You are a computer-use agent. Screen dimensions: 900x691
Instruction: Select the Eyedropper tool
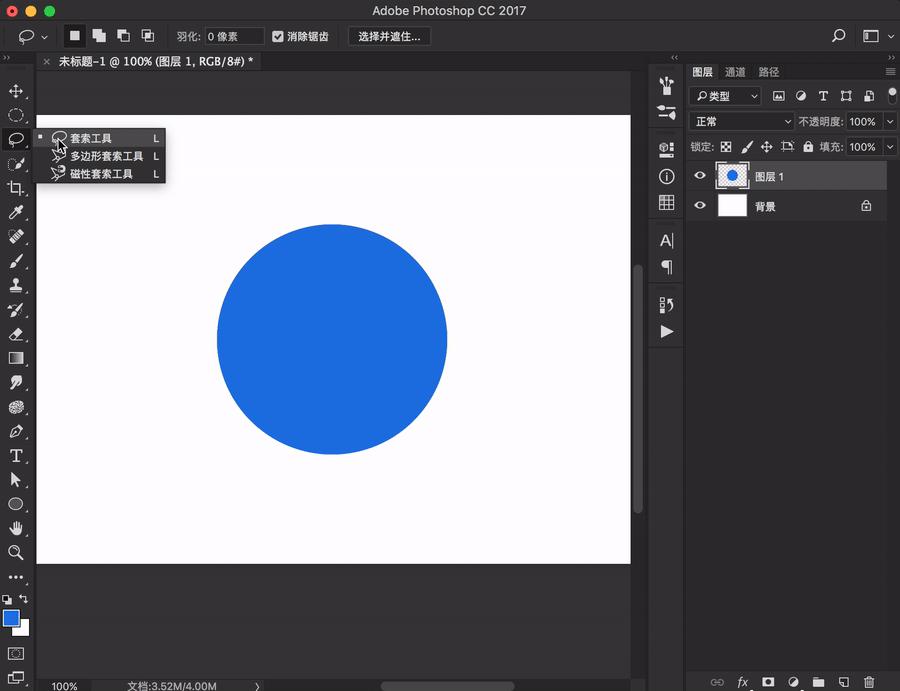point(16,212)
